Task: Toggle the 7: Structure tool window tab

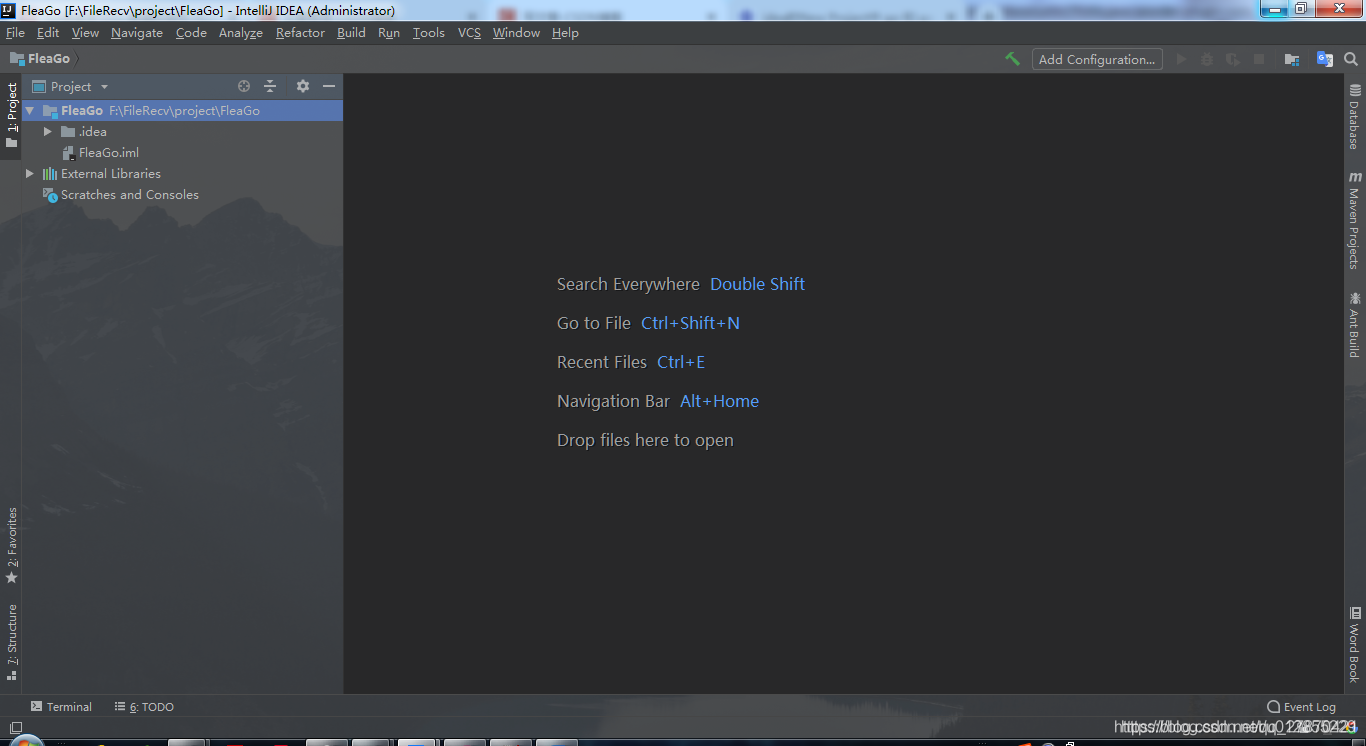Action: pyautogui.click(x=11, y=642)
